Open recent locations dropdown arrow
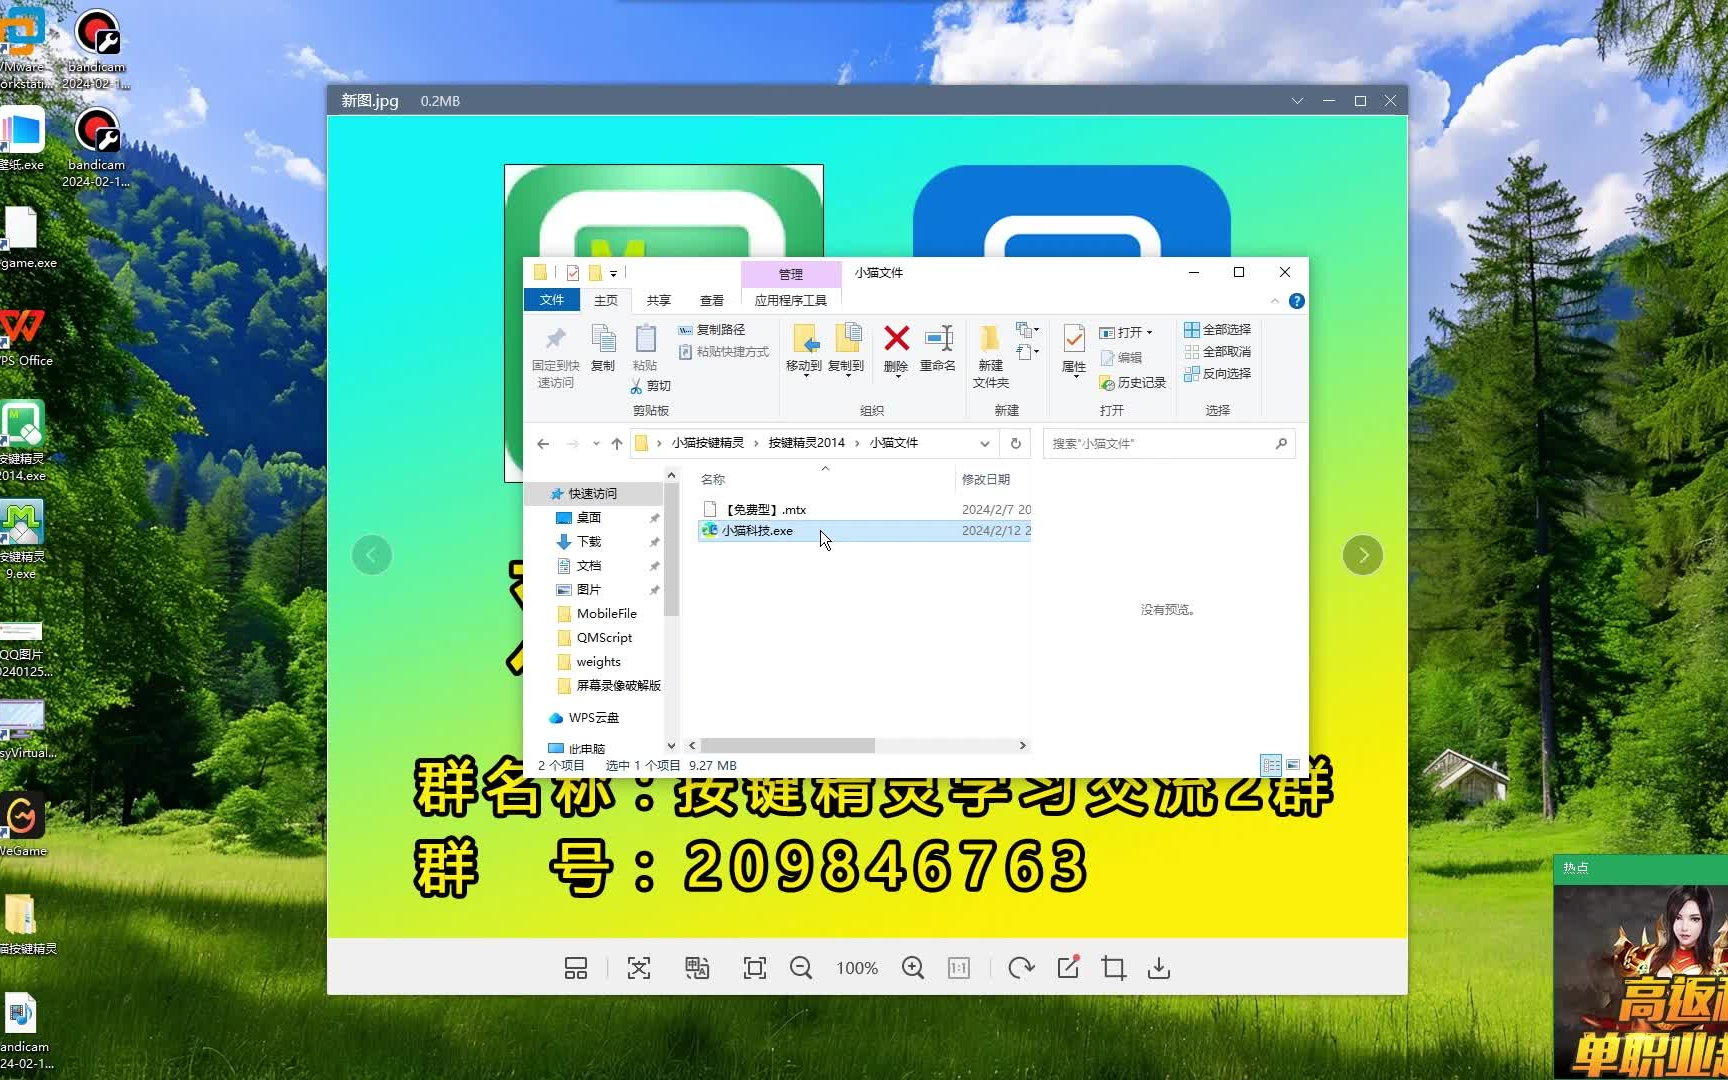This screenshot has height=1080, width=1728. point(596,444)
